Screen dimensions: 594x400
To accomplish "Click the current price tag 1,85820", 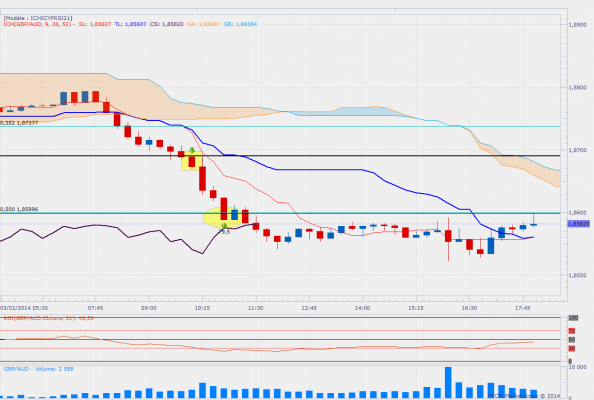I will [x=578, y=224].
